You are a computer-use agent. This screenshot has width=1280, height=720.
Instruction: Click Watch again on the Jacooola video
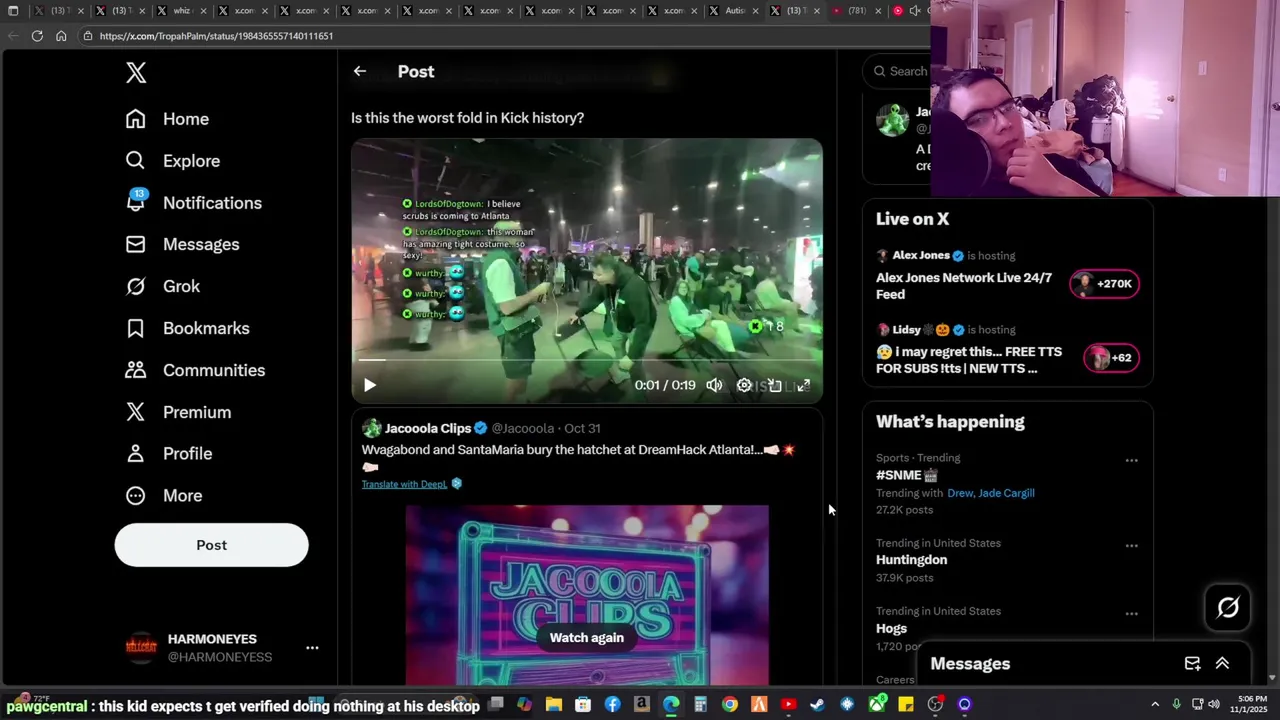pos(587,638)
